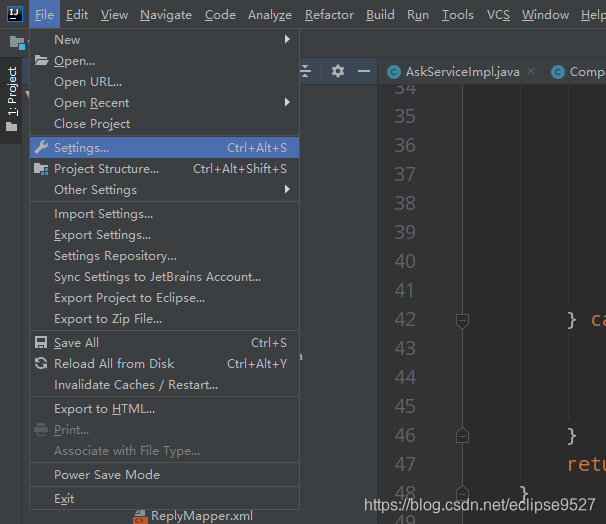This screenshot has height=524, width=606.
Task: Open the Analyze menu
Action: pos(270,15)
